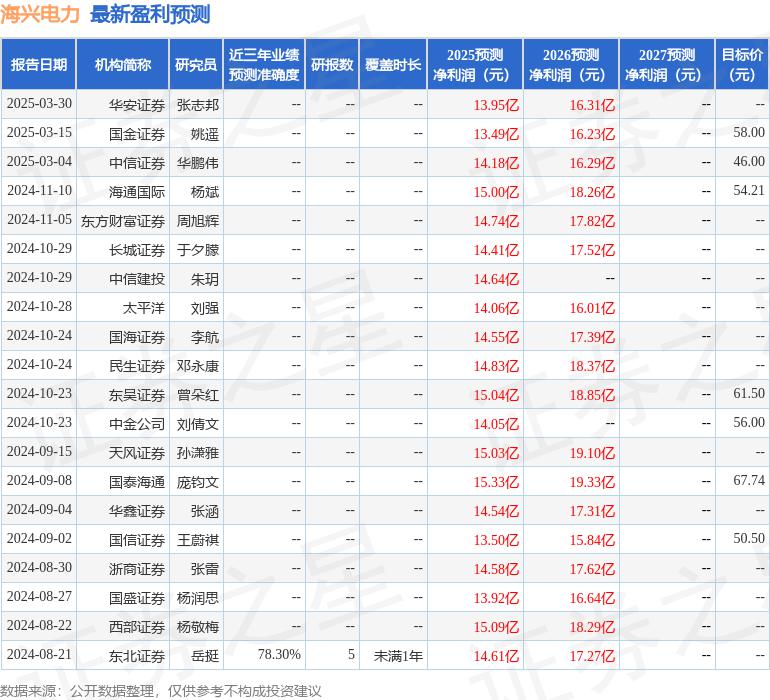The height and width of the screenshot is (700, 770).
Task: Click analyst name 华鹏伟
Action: [x=197, y=163]
